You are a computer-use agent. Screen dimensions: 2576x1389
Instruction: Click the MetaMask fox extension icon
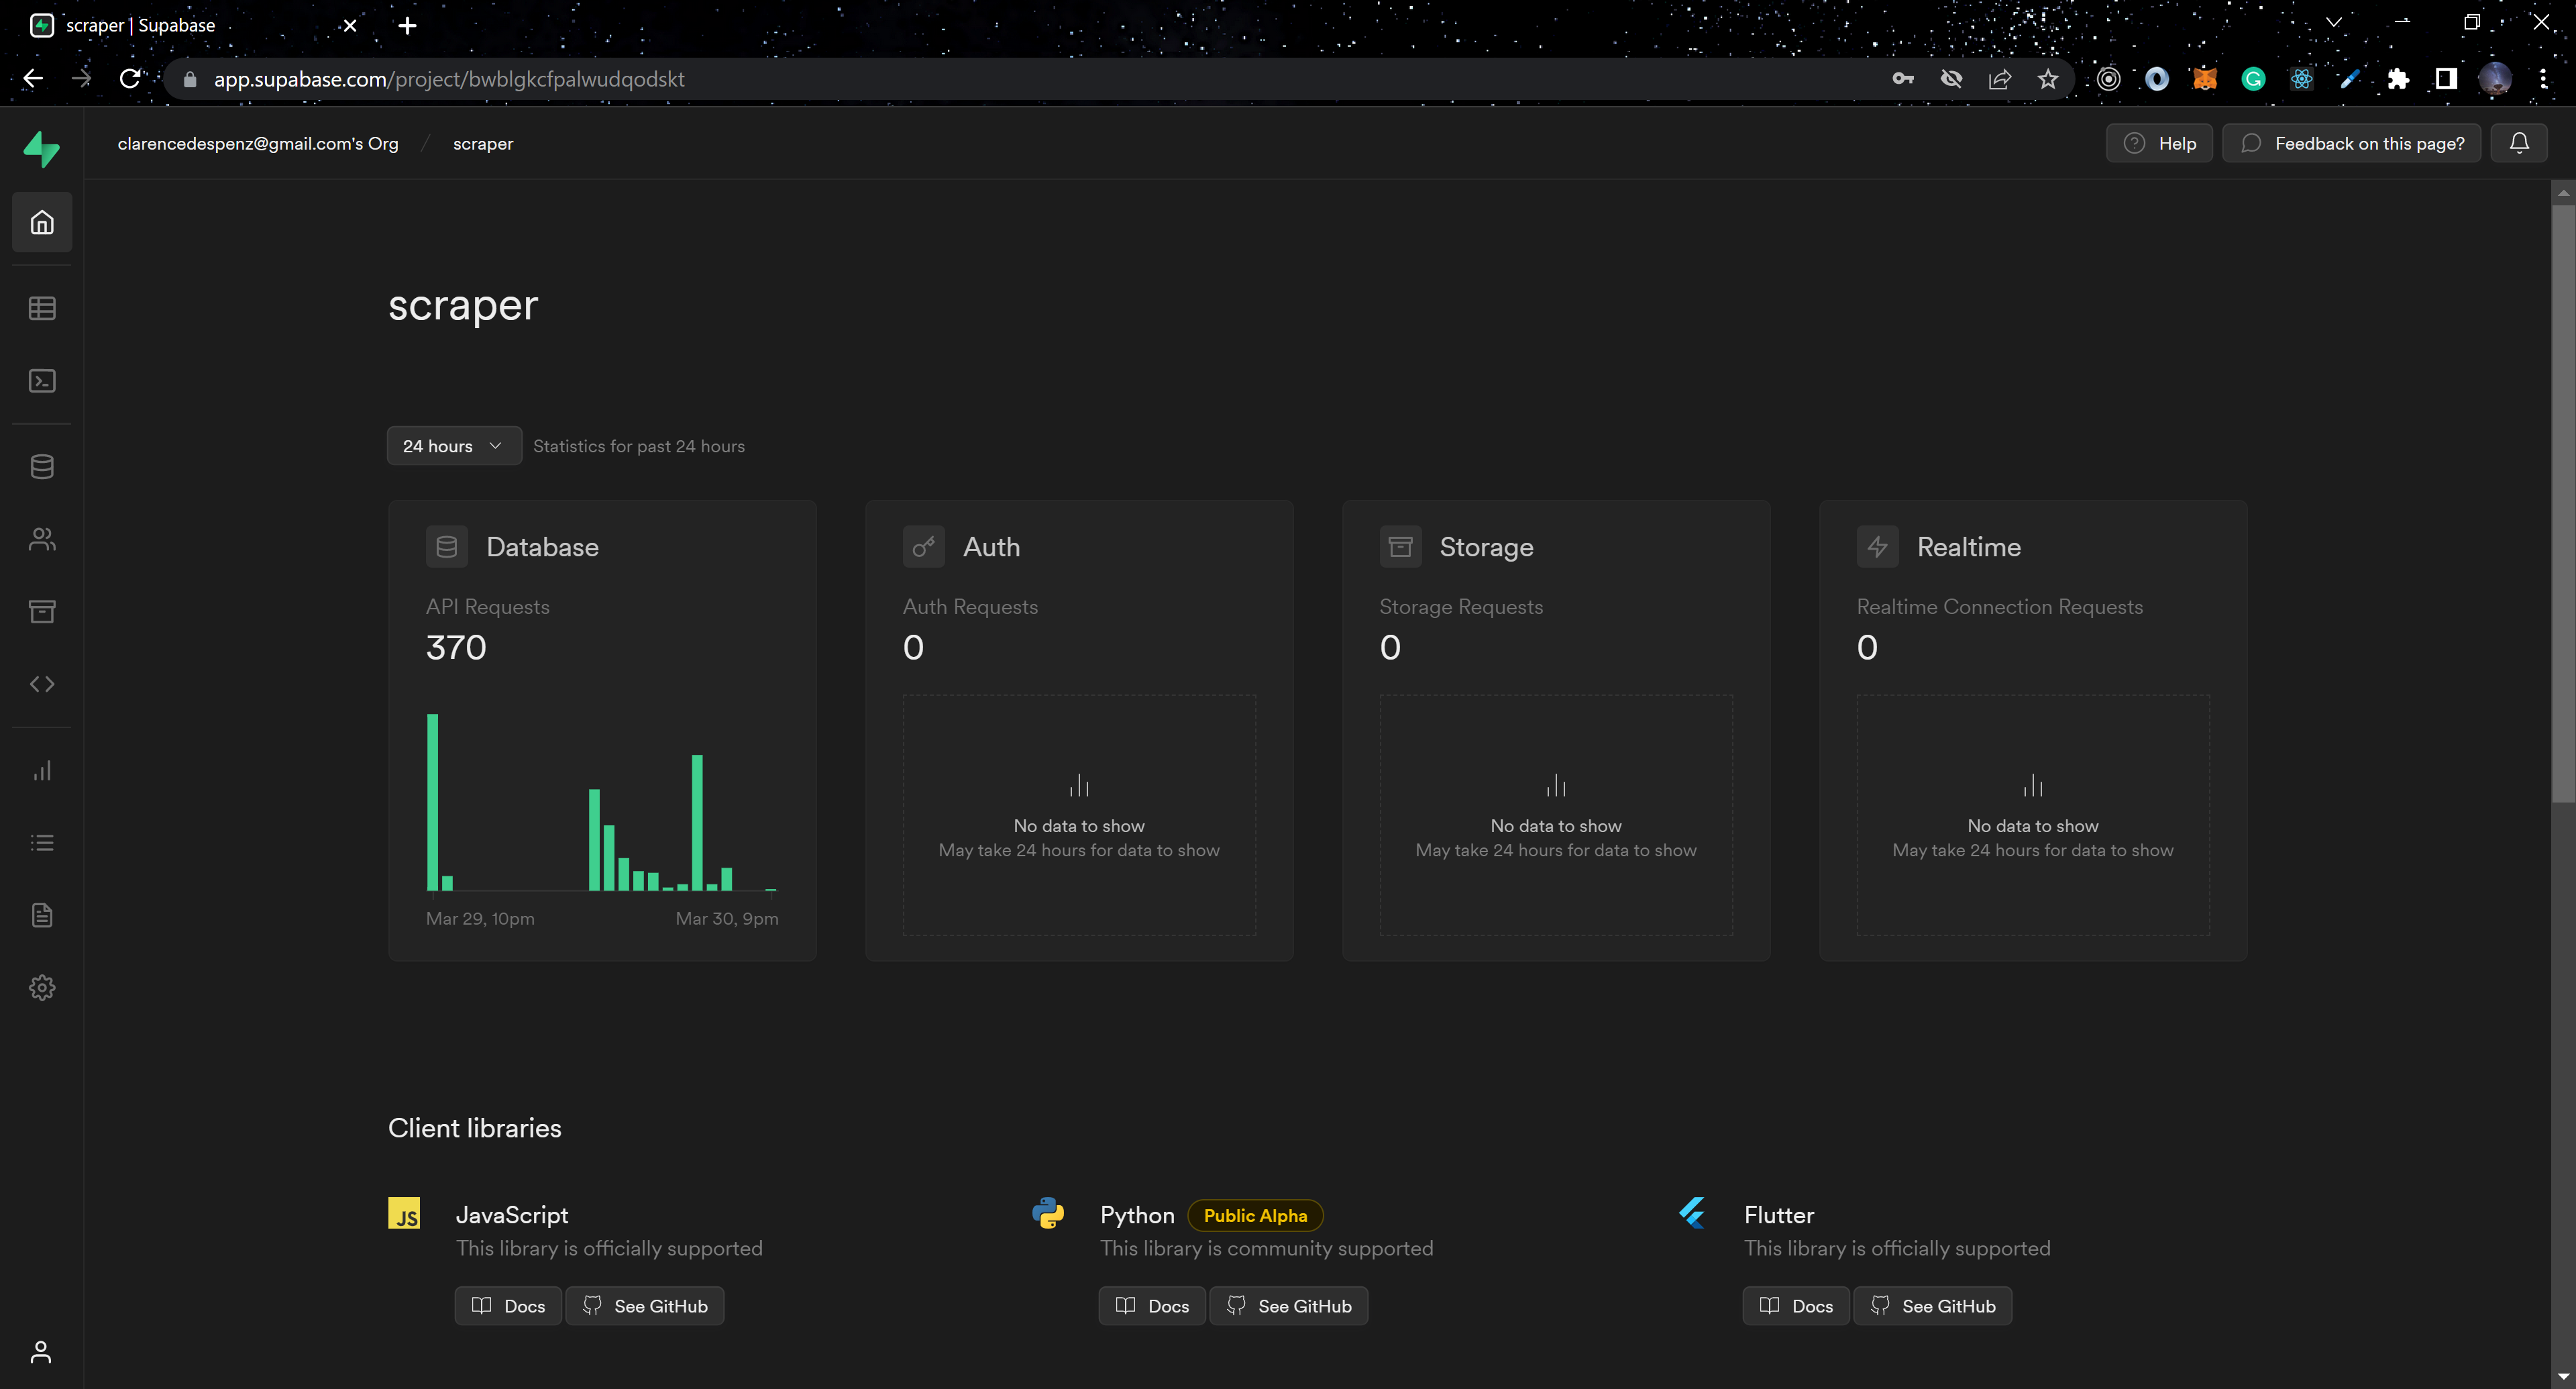[x=2205, y=79]
